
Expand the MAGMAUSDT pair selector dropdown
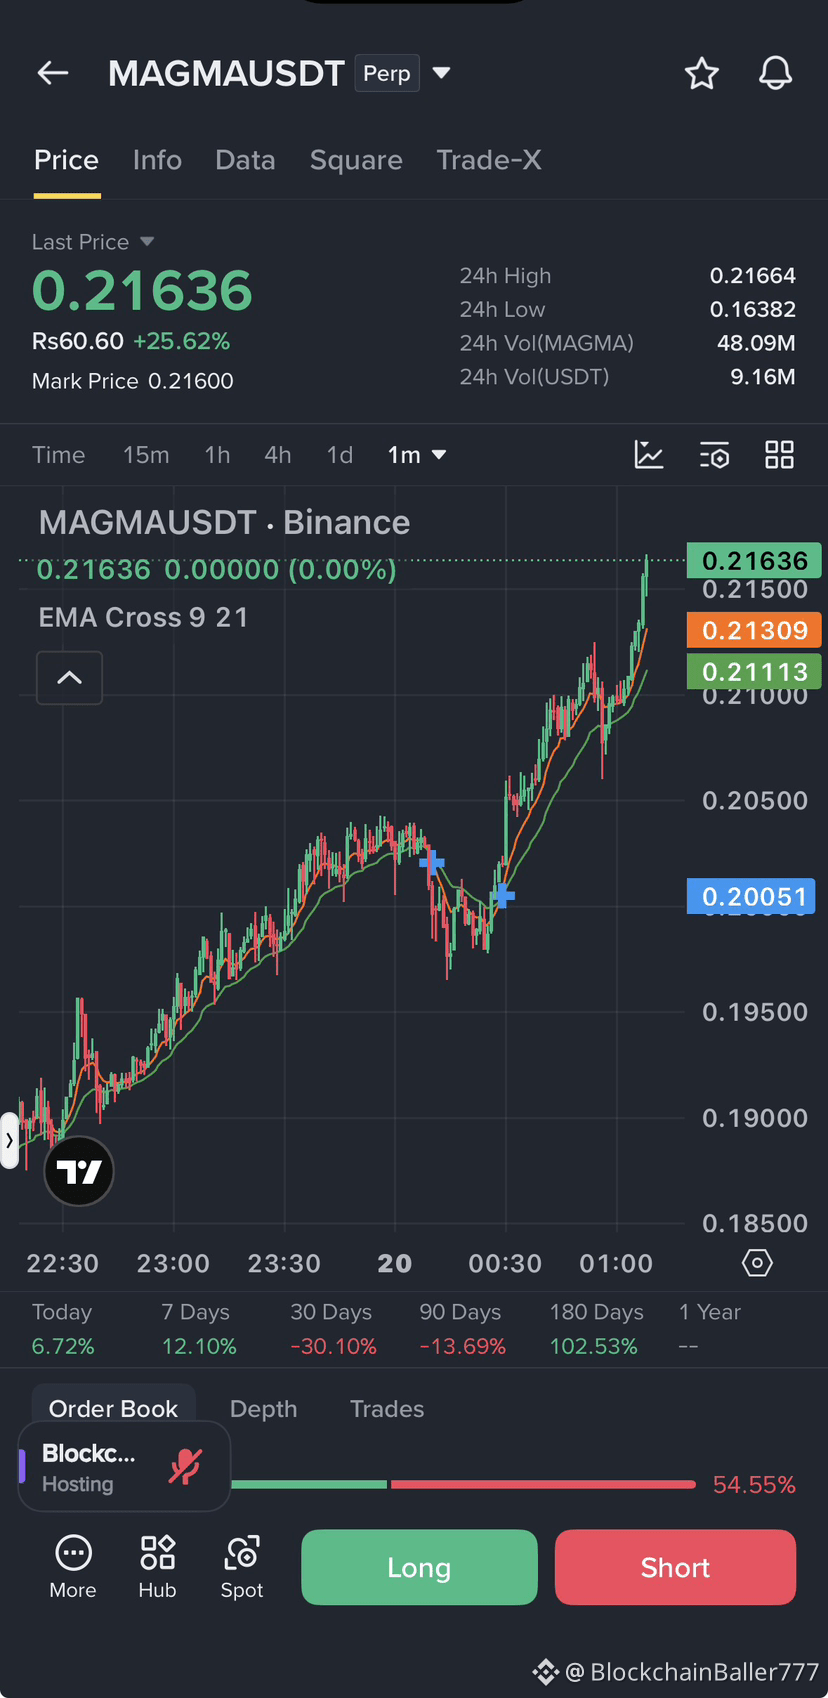coord(441,73)
